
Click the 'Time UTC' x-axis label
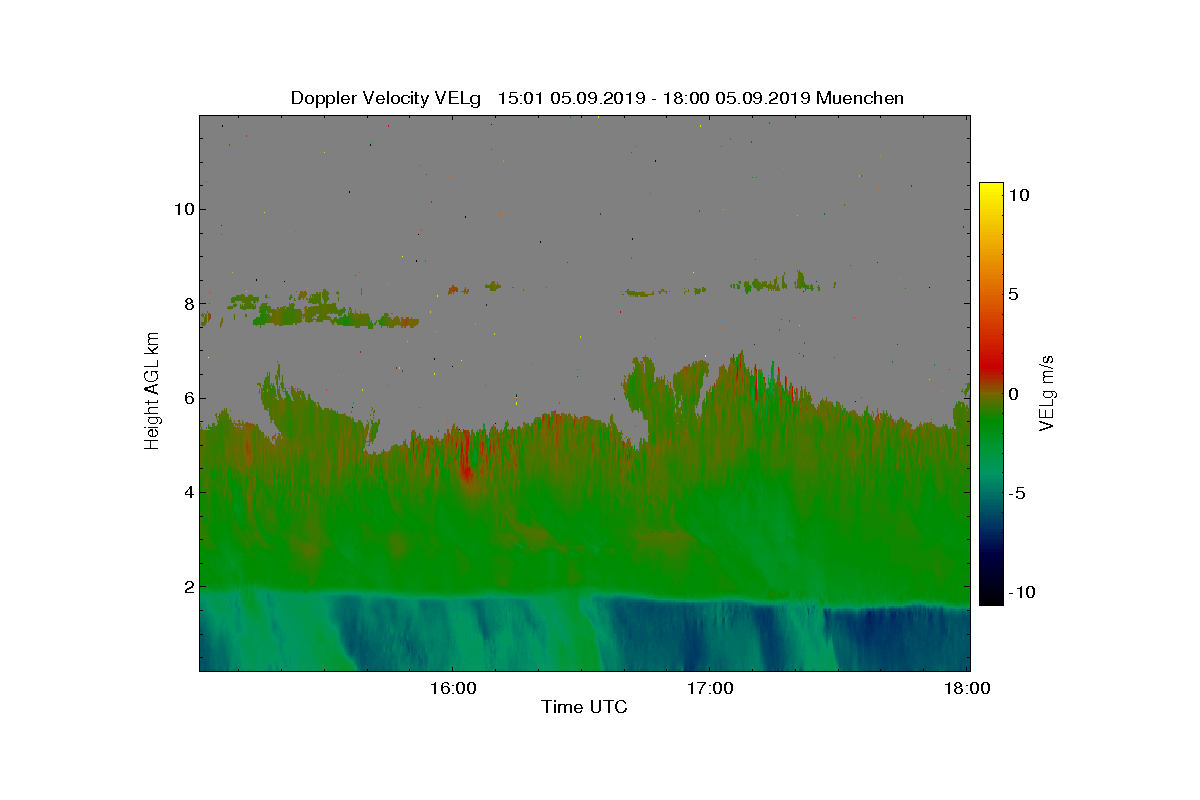(584, 707)
